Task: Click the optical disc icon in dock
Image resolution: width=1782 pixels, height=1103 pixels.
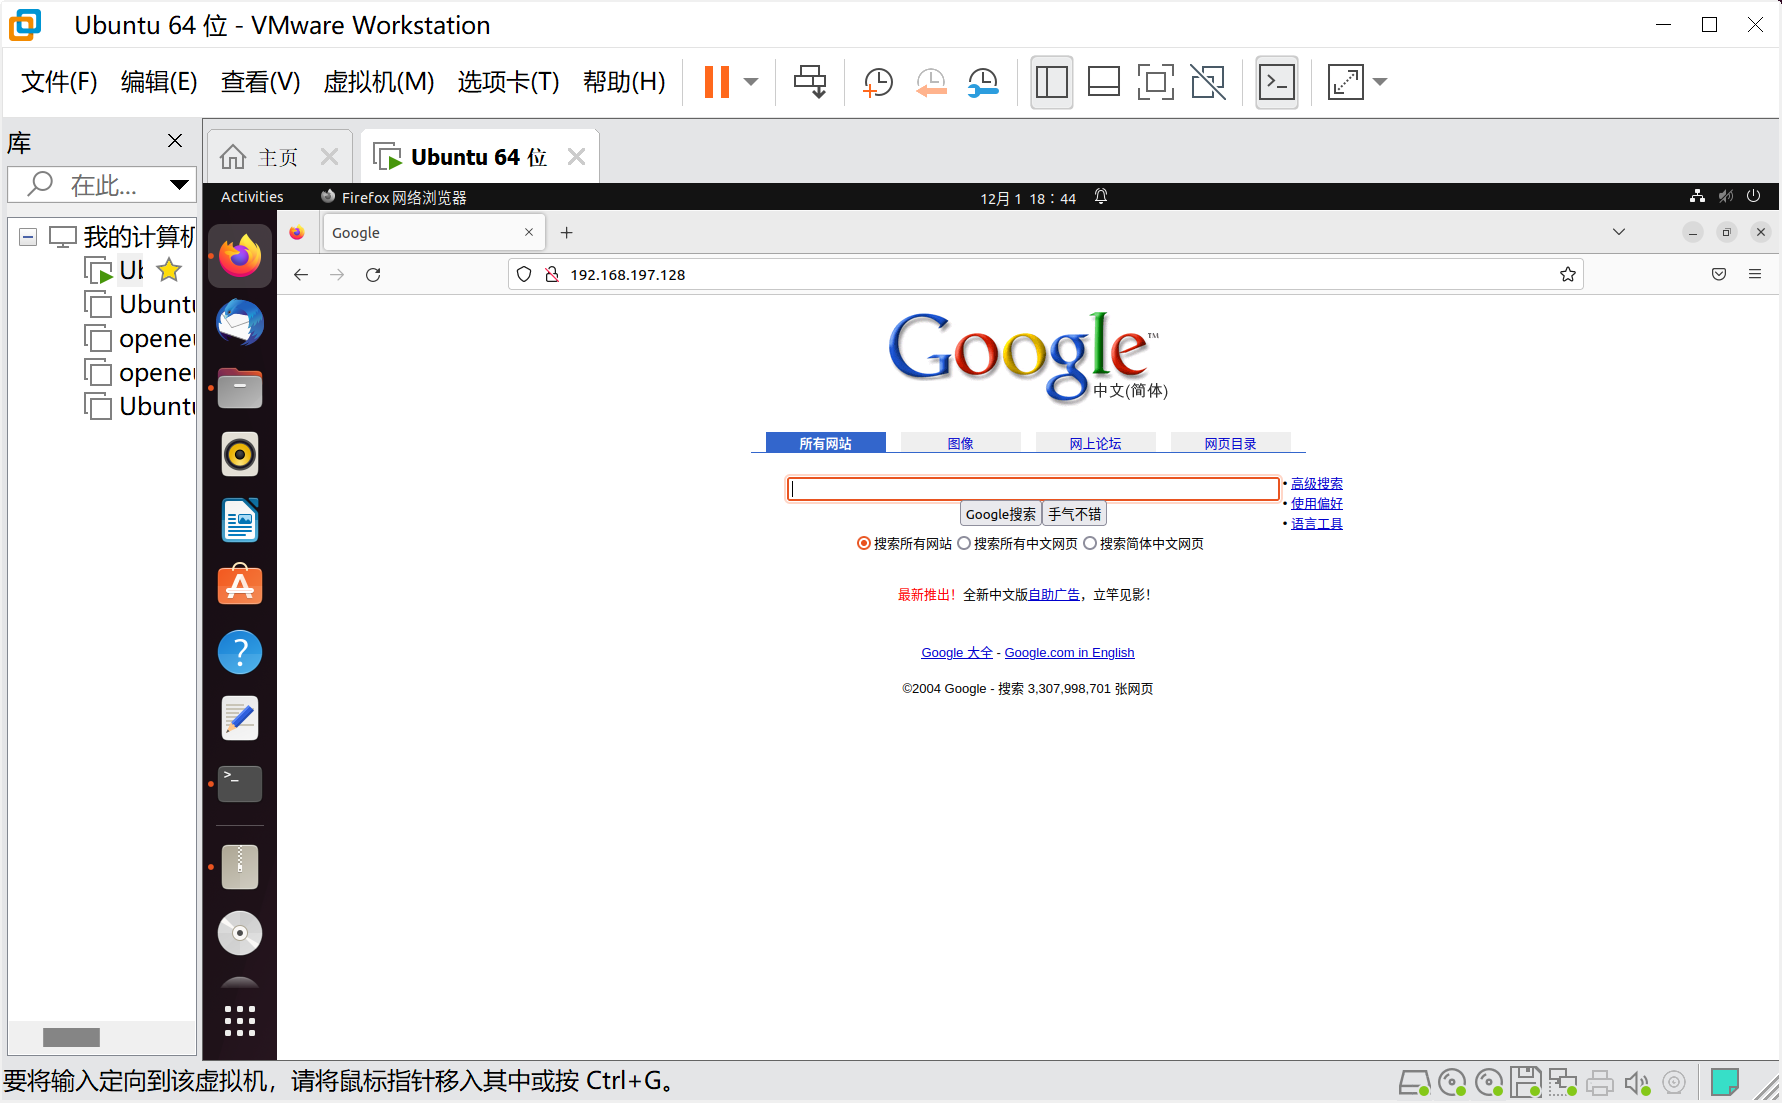Action: [240, 933]
